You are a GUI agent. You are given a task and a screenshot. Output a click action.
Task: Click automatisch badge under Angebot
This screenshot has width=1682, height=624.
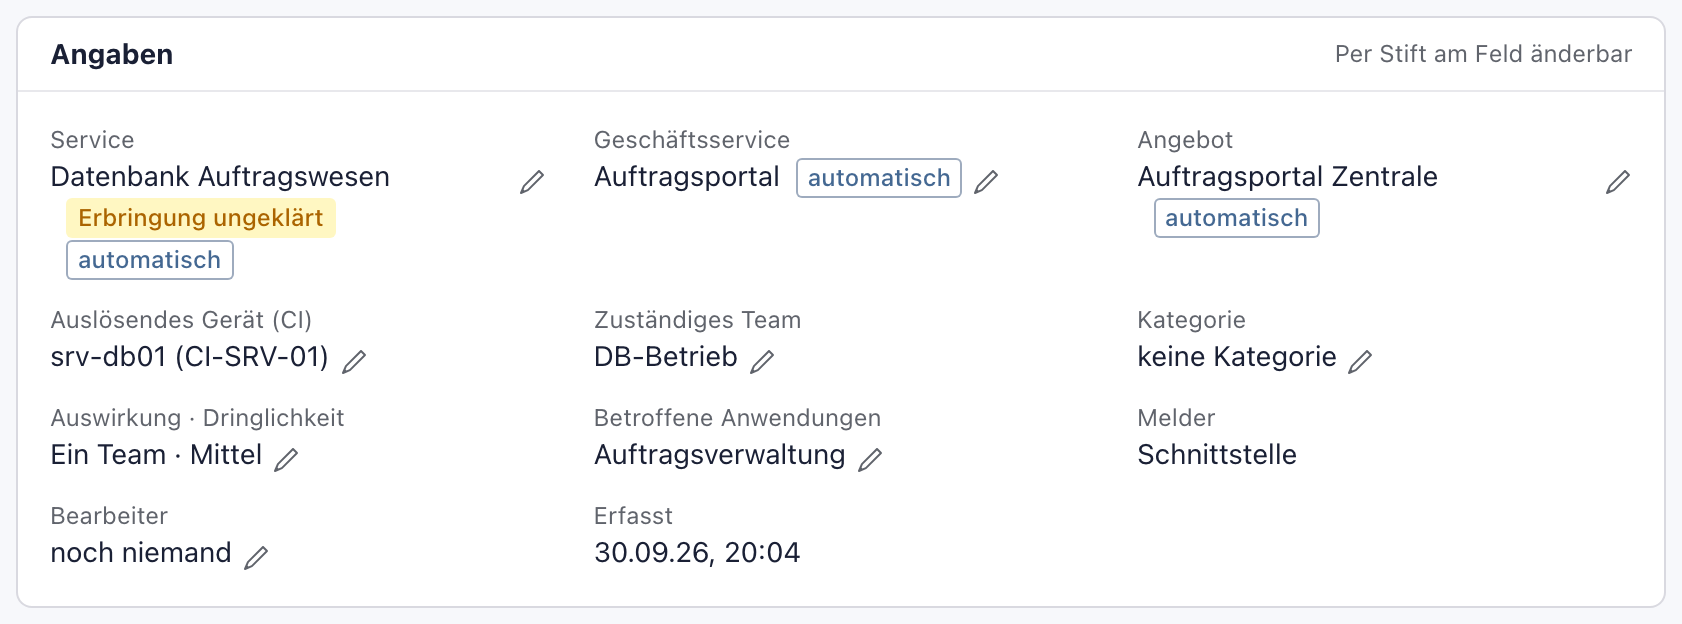click(1237, 218)
